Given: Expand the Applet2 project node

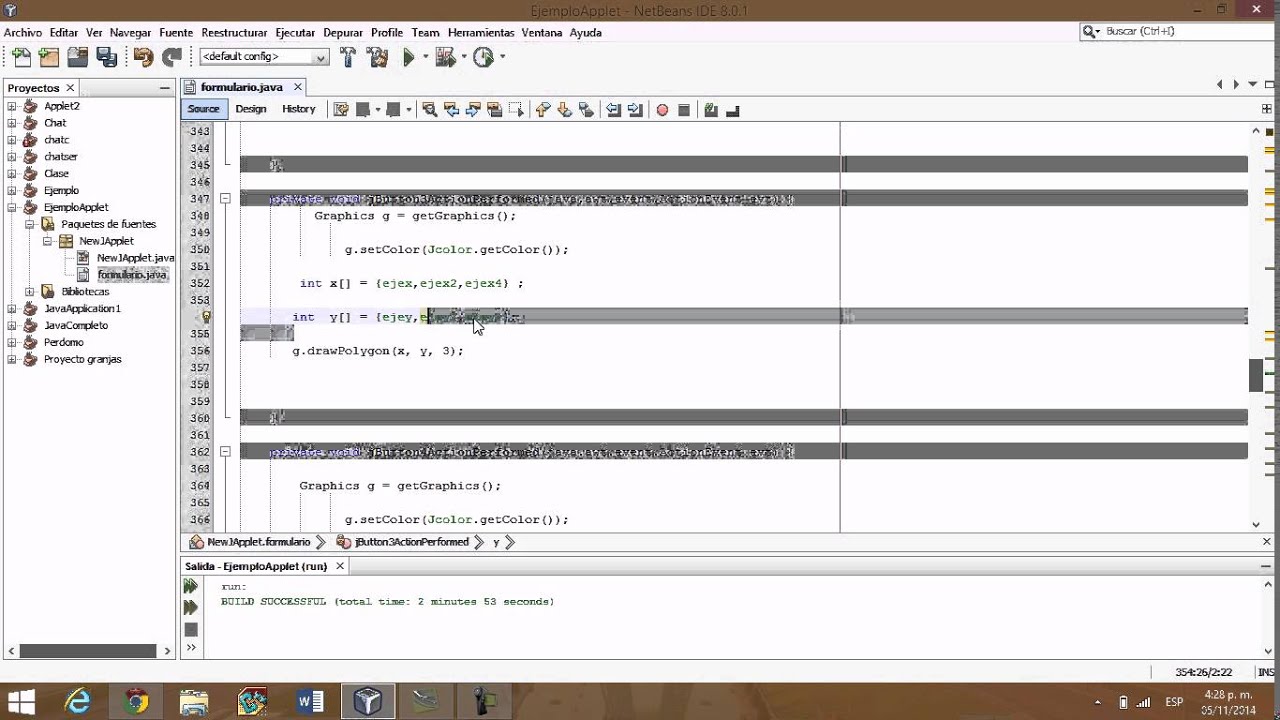Looking at the screenshot, I should [x=12, y=106].
